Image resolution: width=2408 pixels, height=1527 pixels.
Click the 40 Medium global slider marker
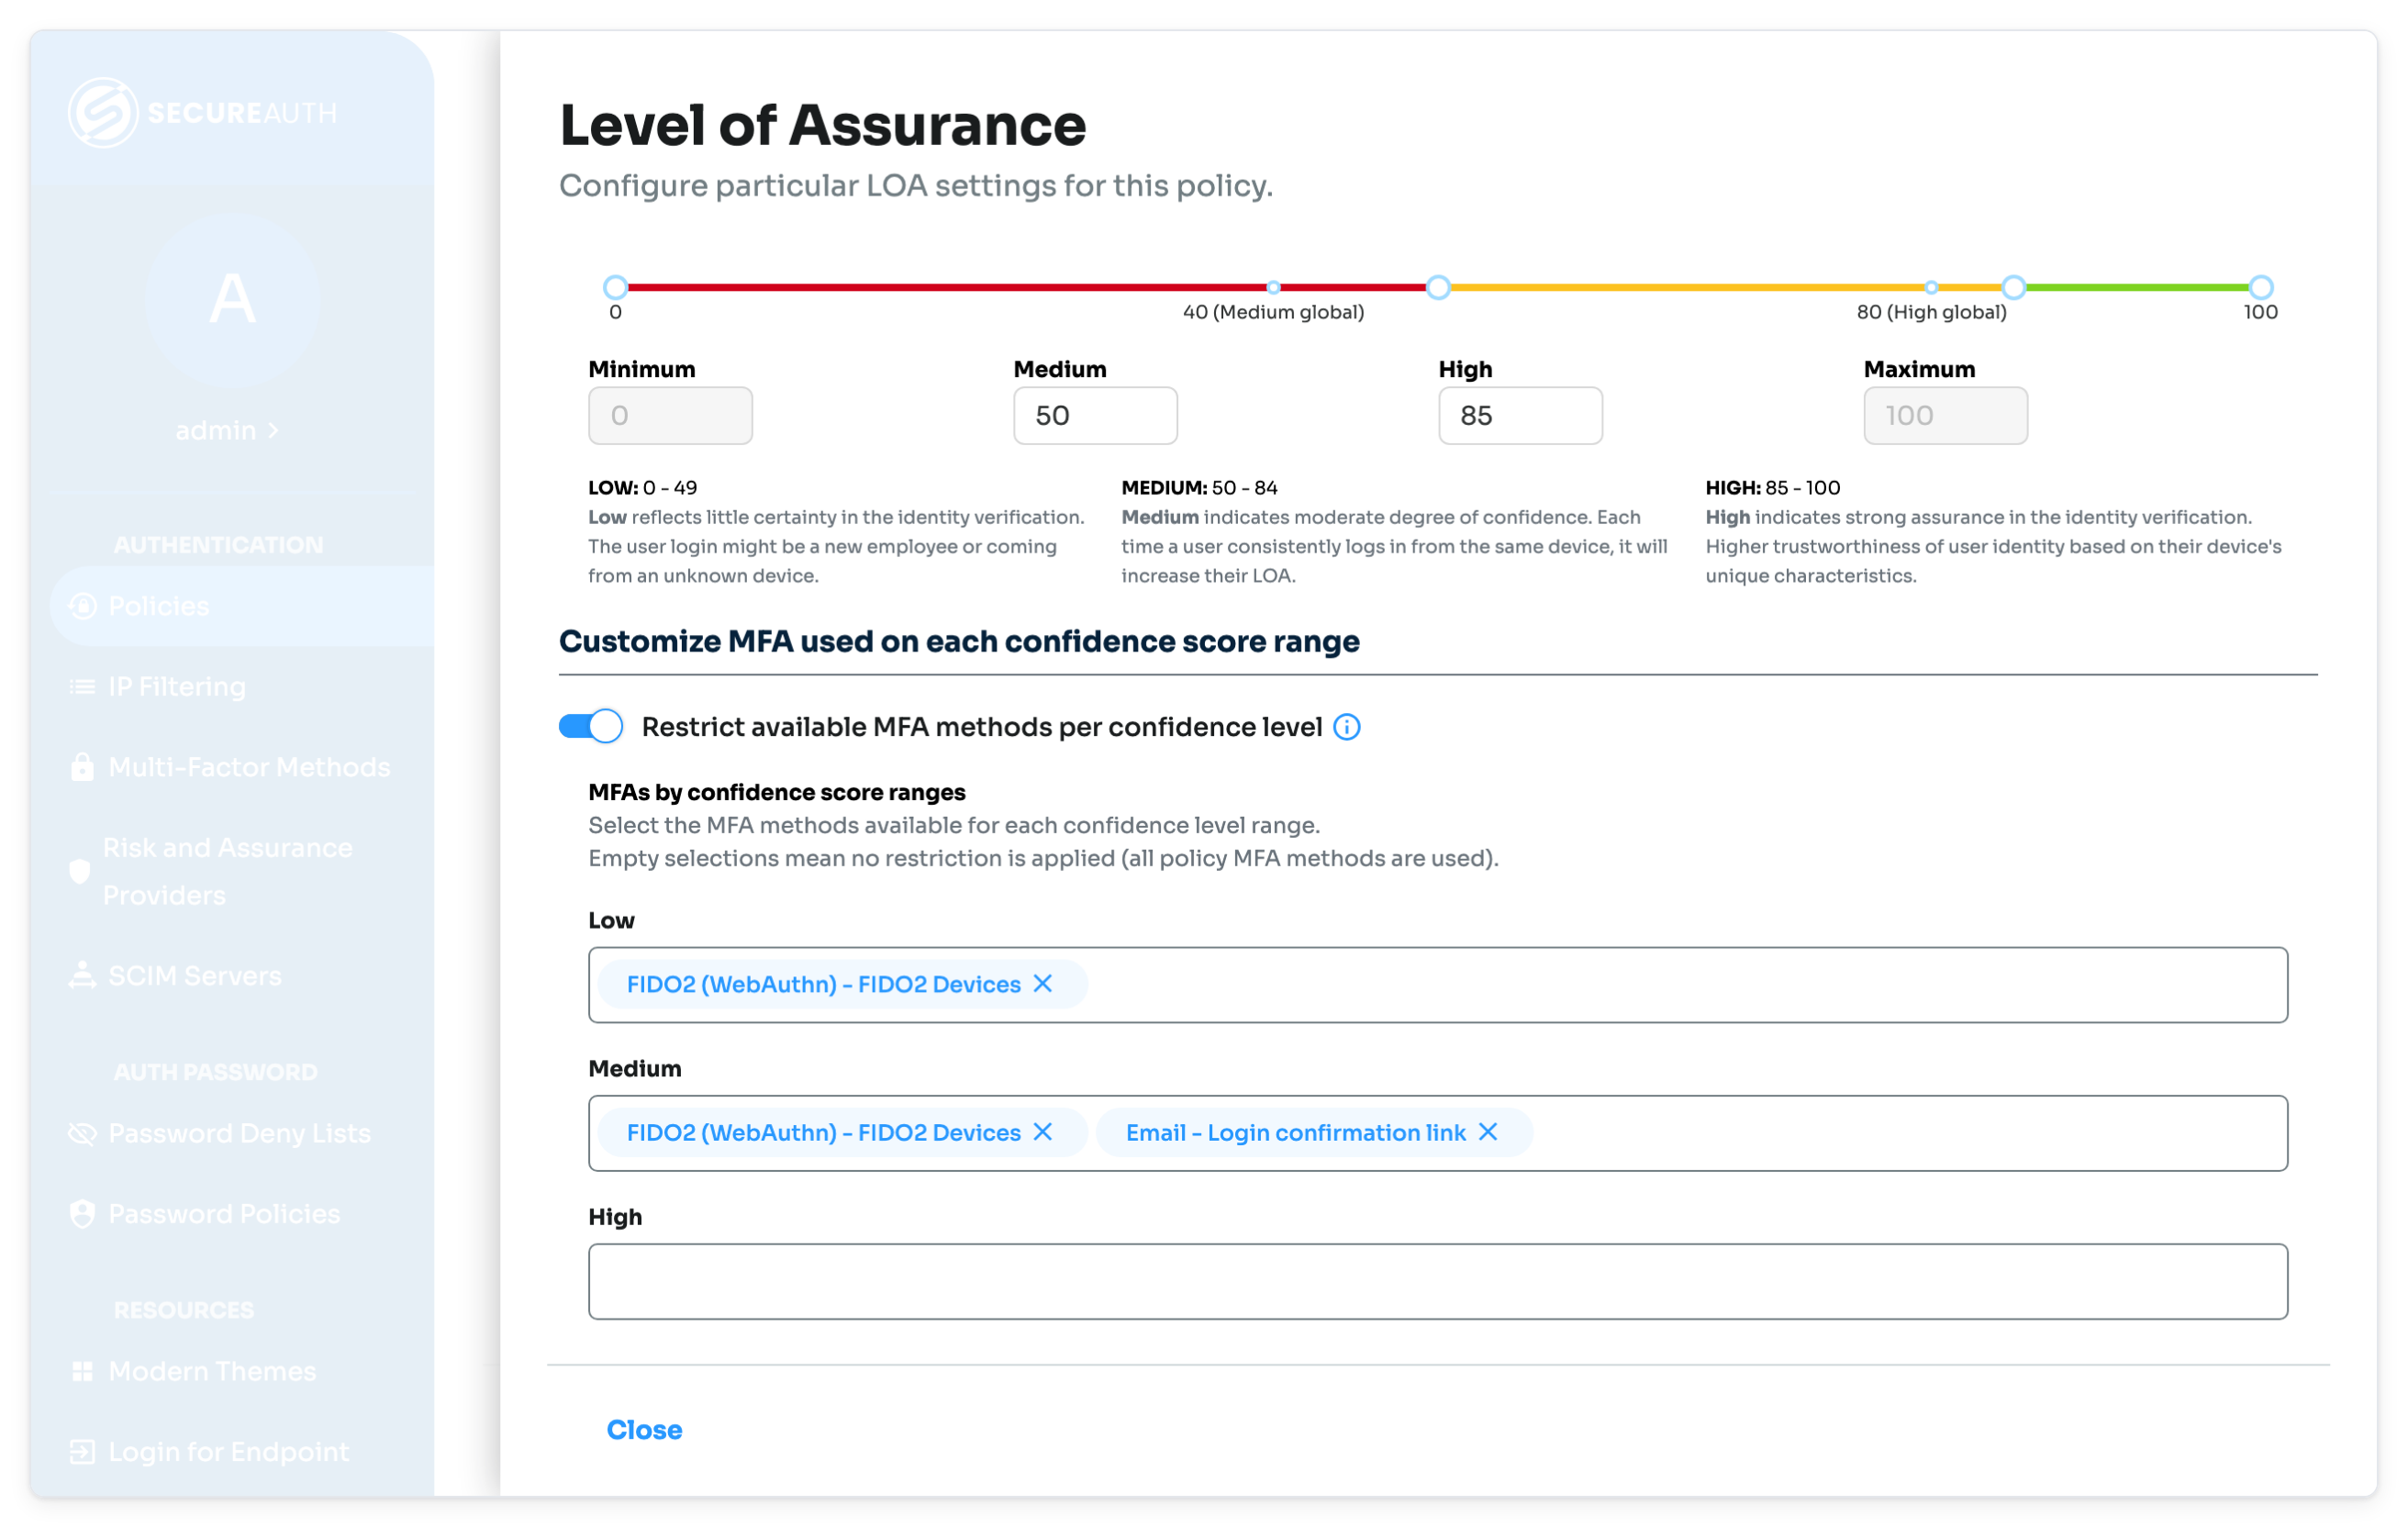pyautogui.click(x=1274, y=288)
